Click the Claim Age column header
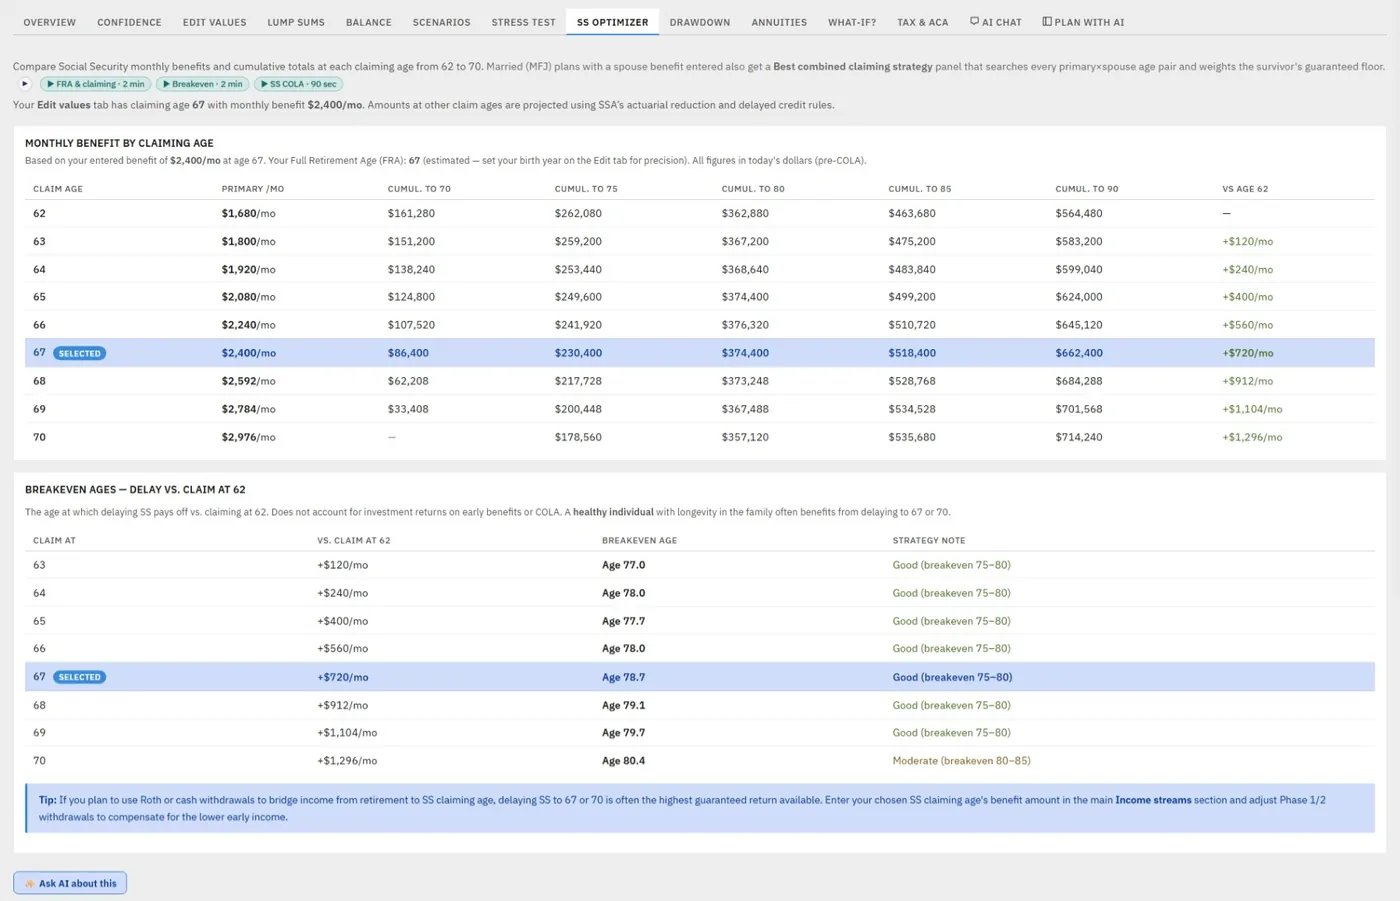Image resolution: width=1400 pixels, height=901 pixels. [x=58, y=189]
